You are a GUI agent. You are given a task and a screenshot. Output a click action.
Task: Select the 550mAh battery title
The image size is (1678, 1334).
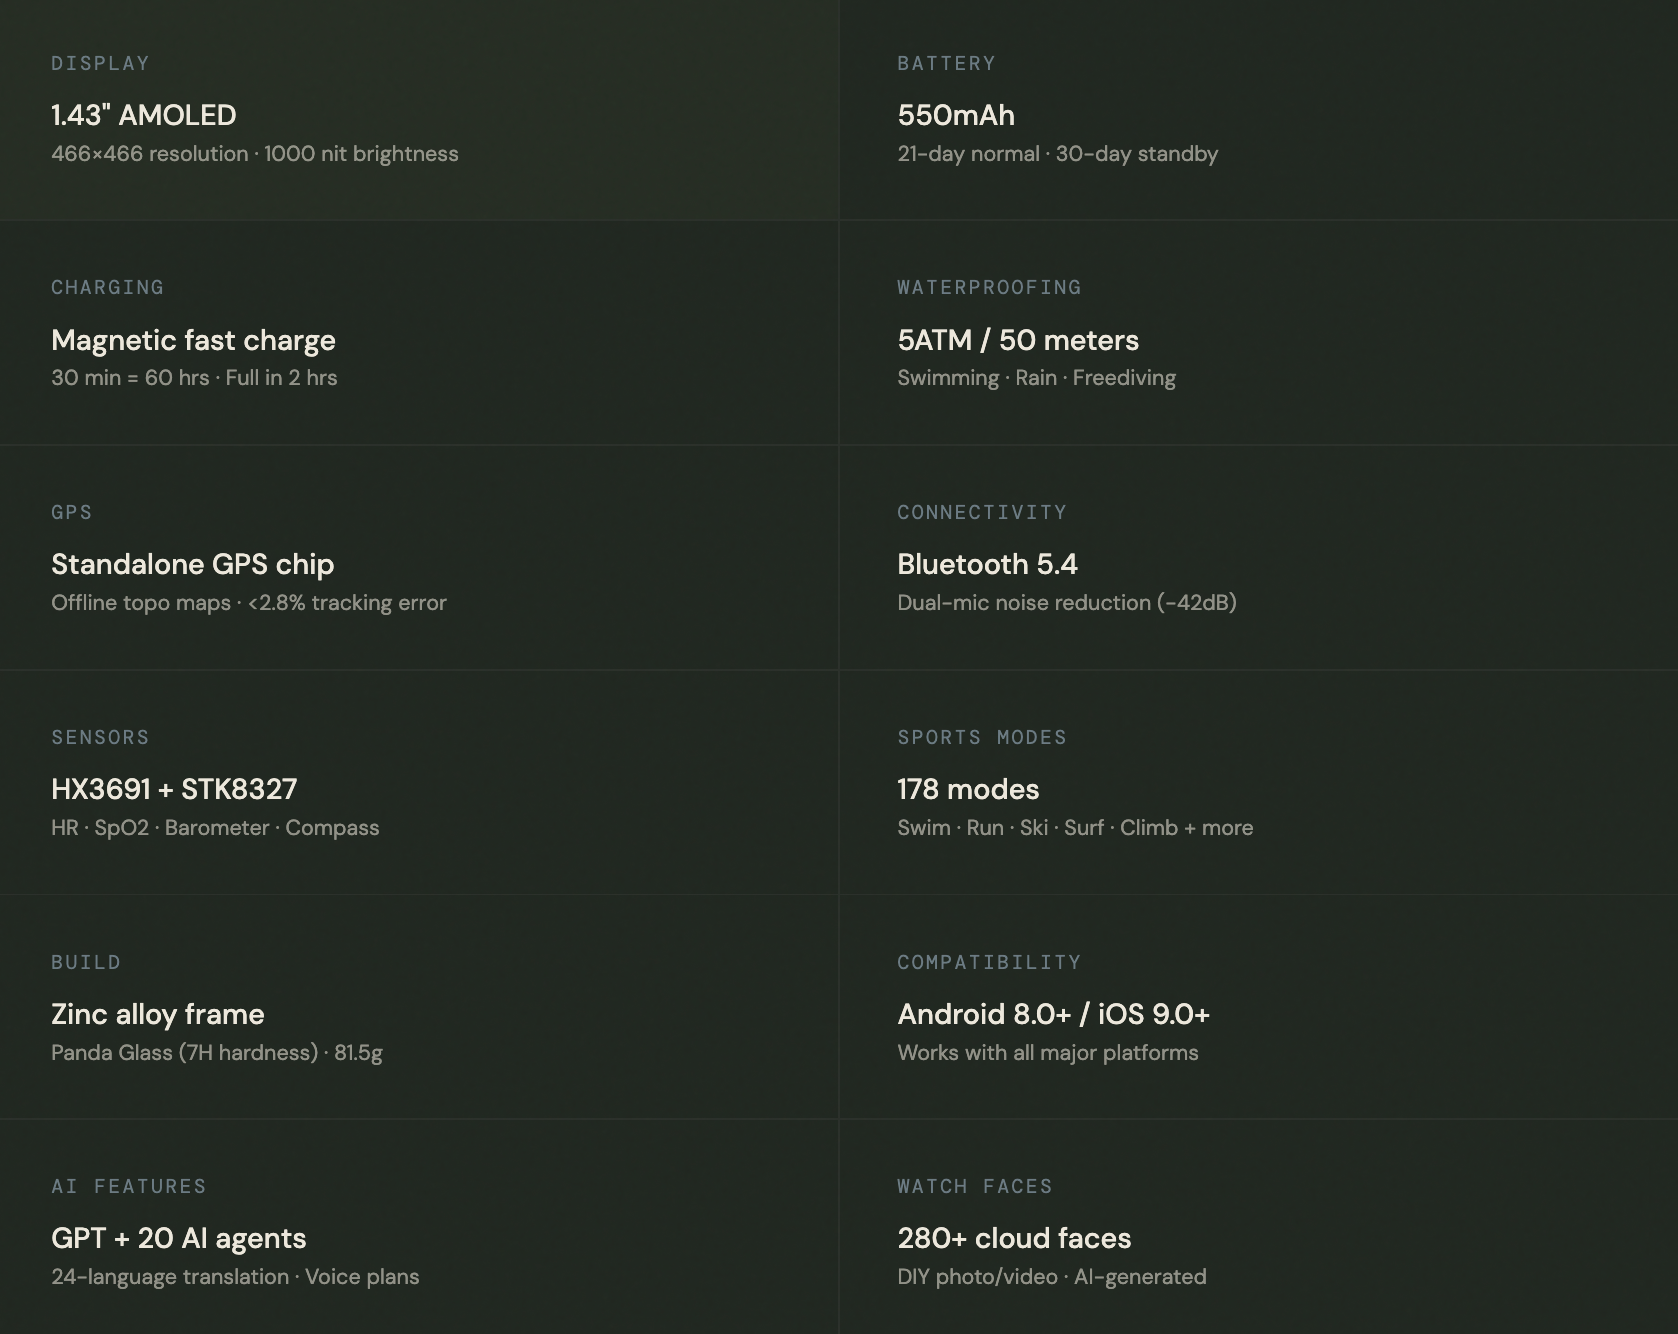pos(955,115)
